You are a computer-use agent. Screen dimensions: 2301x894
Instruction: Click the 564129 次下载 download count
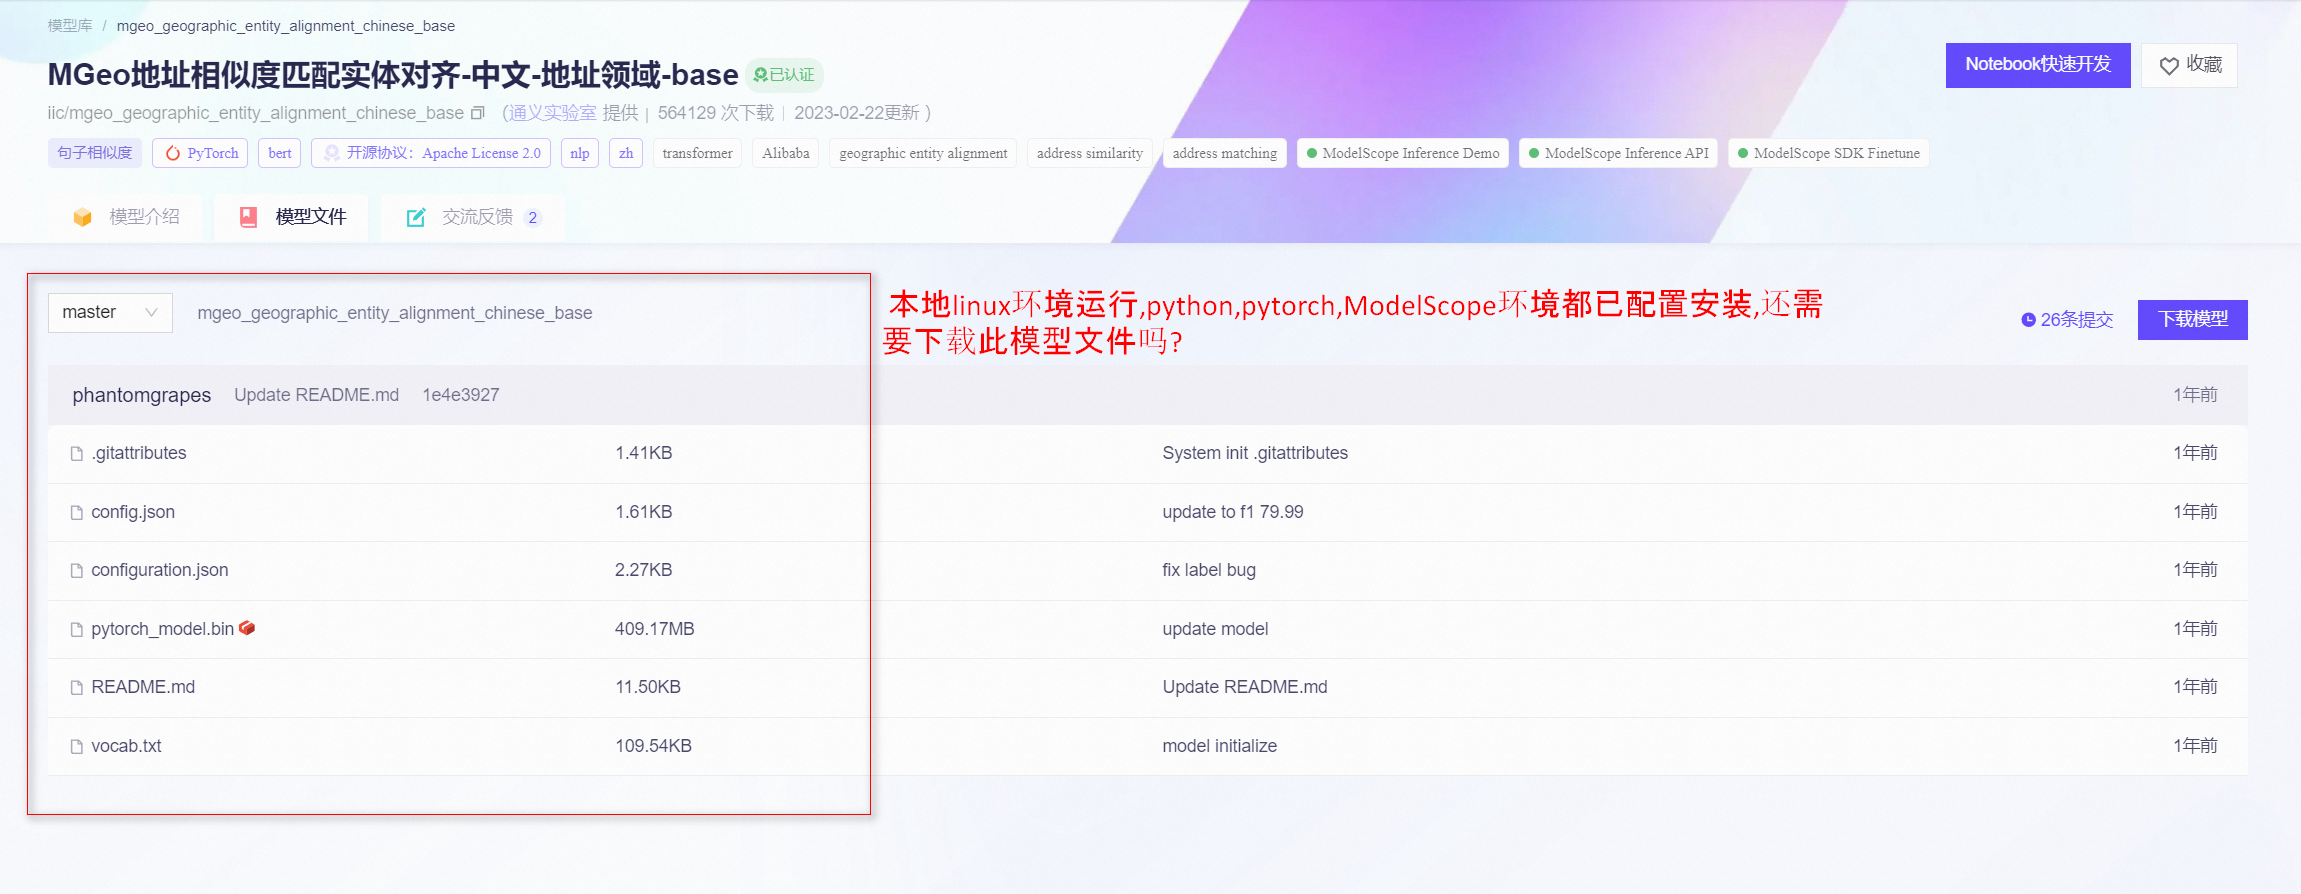pos(716,113)
